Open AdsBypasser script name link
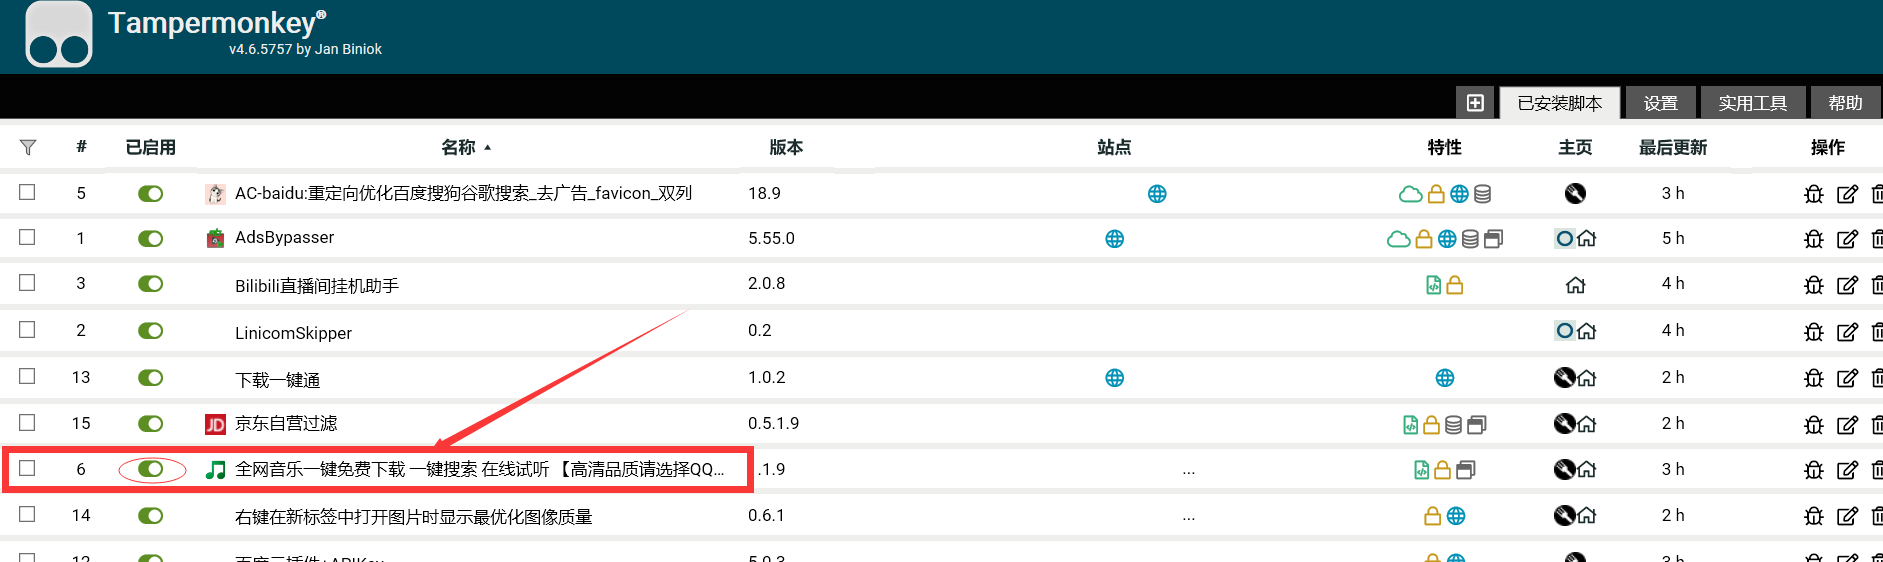The height and width of the screenshot is (562, 1883). click(285, 238)
